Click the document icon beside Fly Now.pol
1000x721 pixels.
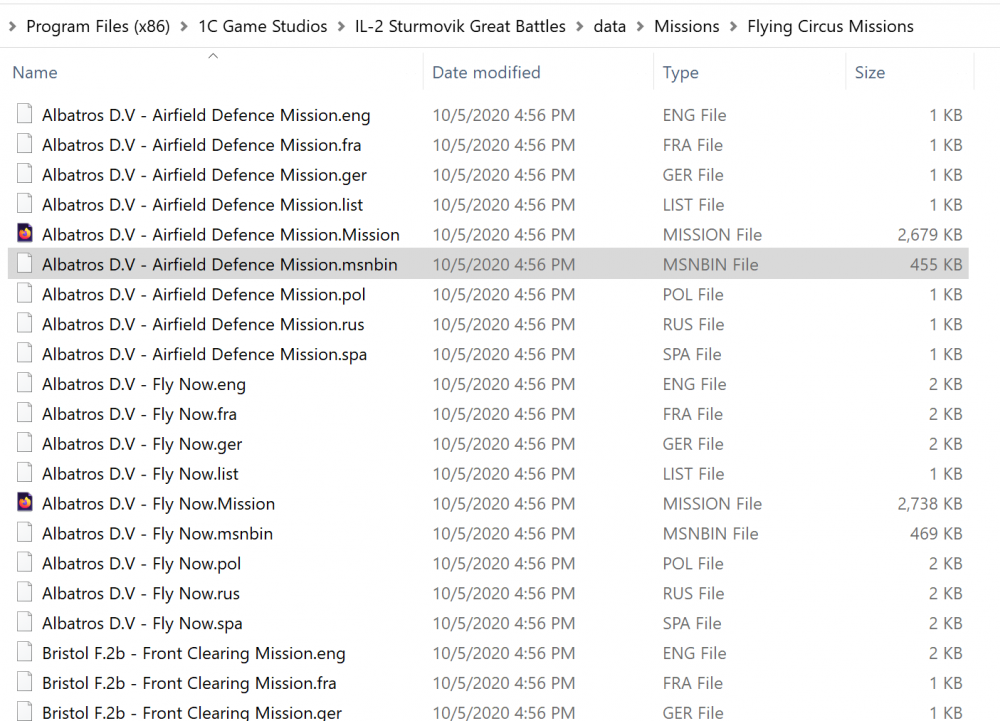pyautogui.click(x=24, y=563)
